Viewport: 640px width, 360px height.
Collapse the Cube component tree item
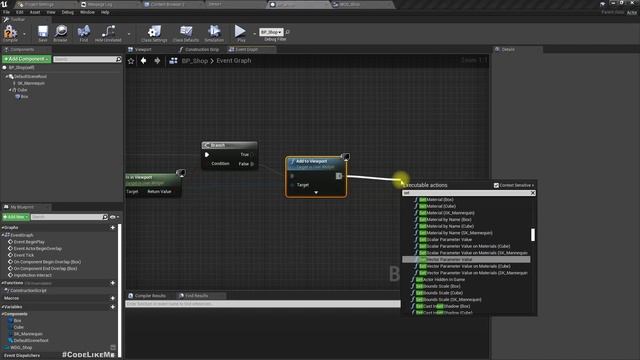point(10,90)
